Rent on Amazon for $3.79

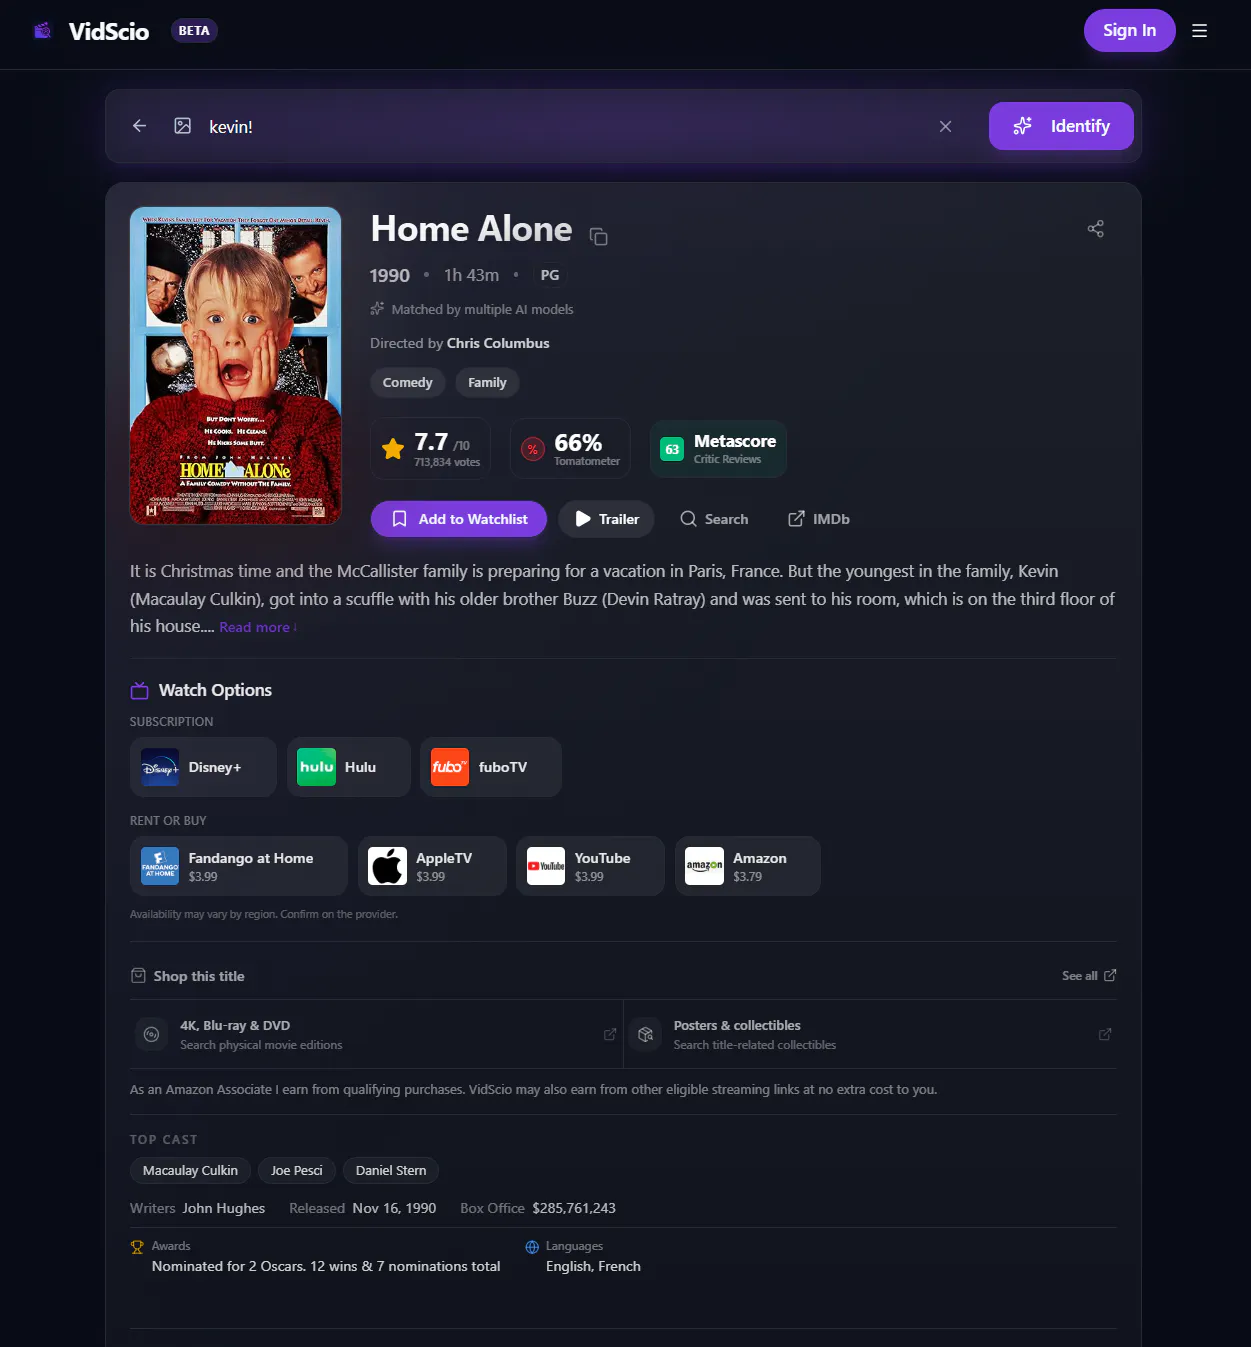pyautogui.click(x=748, y=866)
